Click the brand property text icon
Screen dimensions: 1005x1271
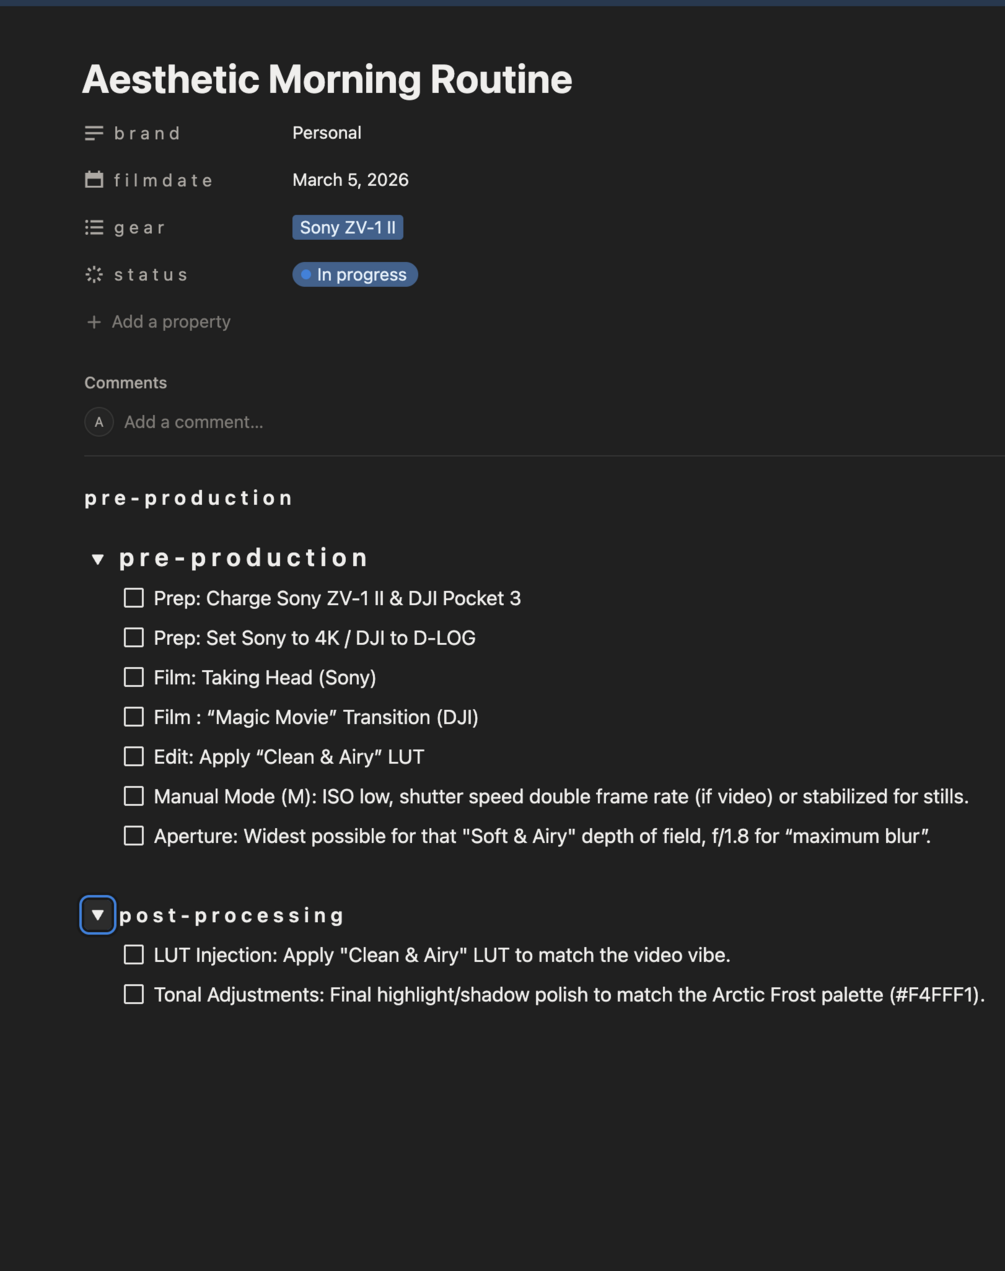pyautogui.click(x=94, y=133)
